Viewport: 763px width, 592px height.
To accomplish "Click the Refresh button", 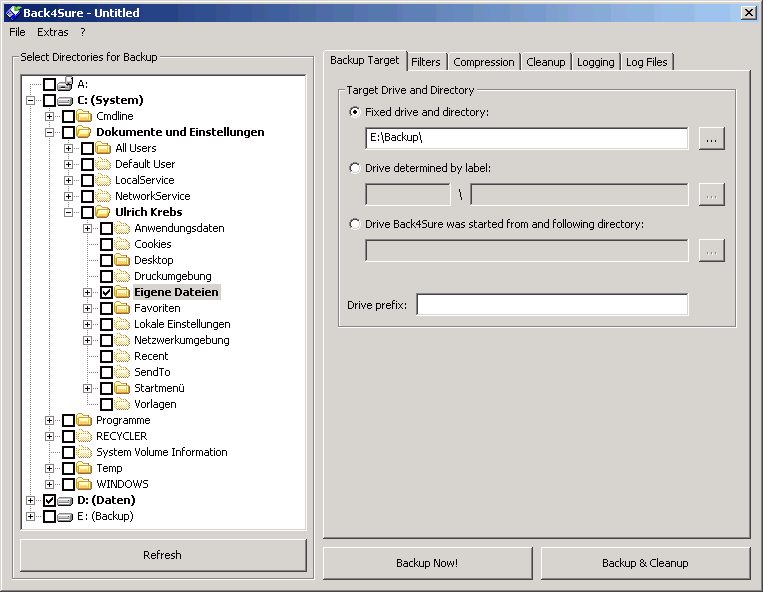I will tap(163, 555).
